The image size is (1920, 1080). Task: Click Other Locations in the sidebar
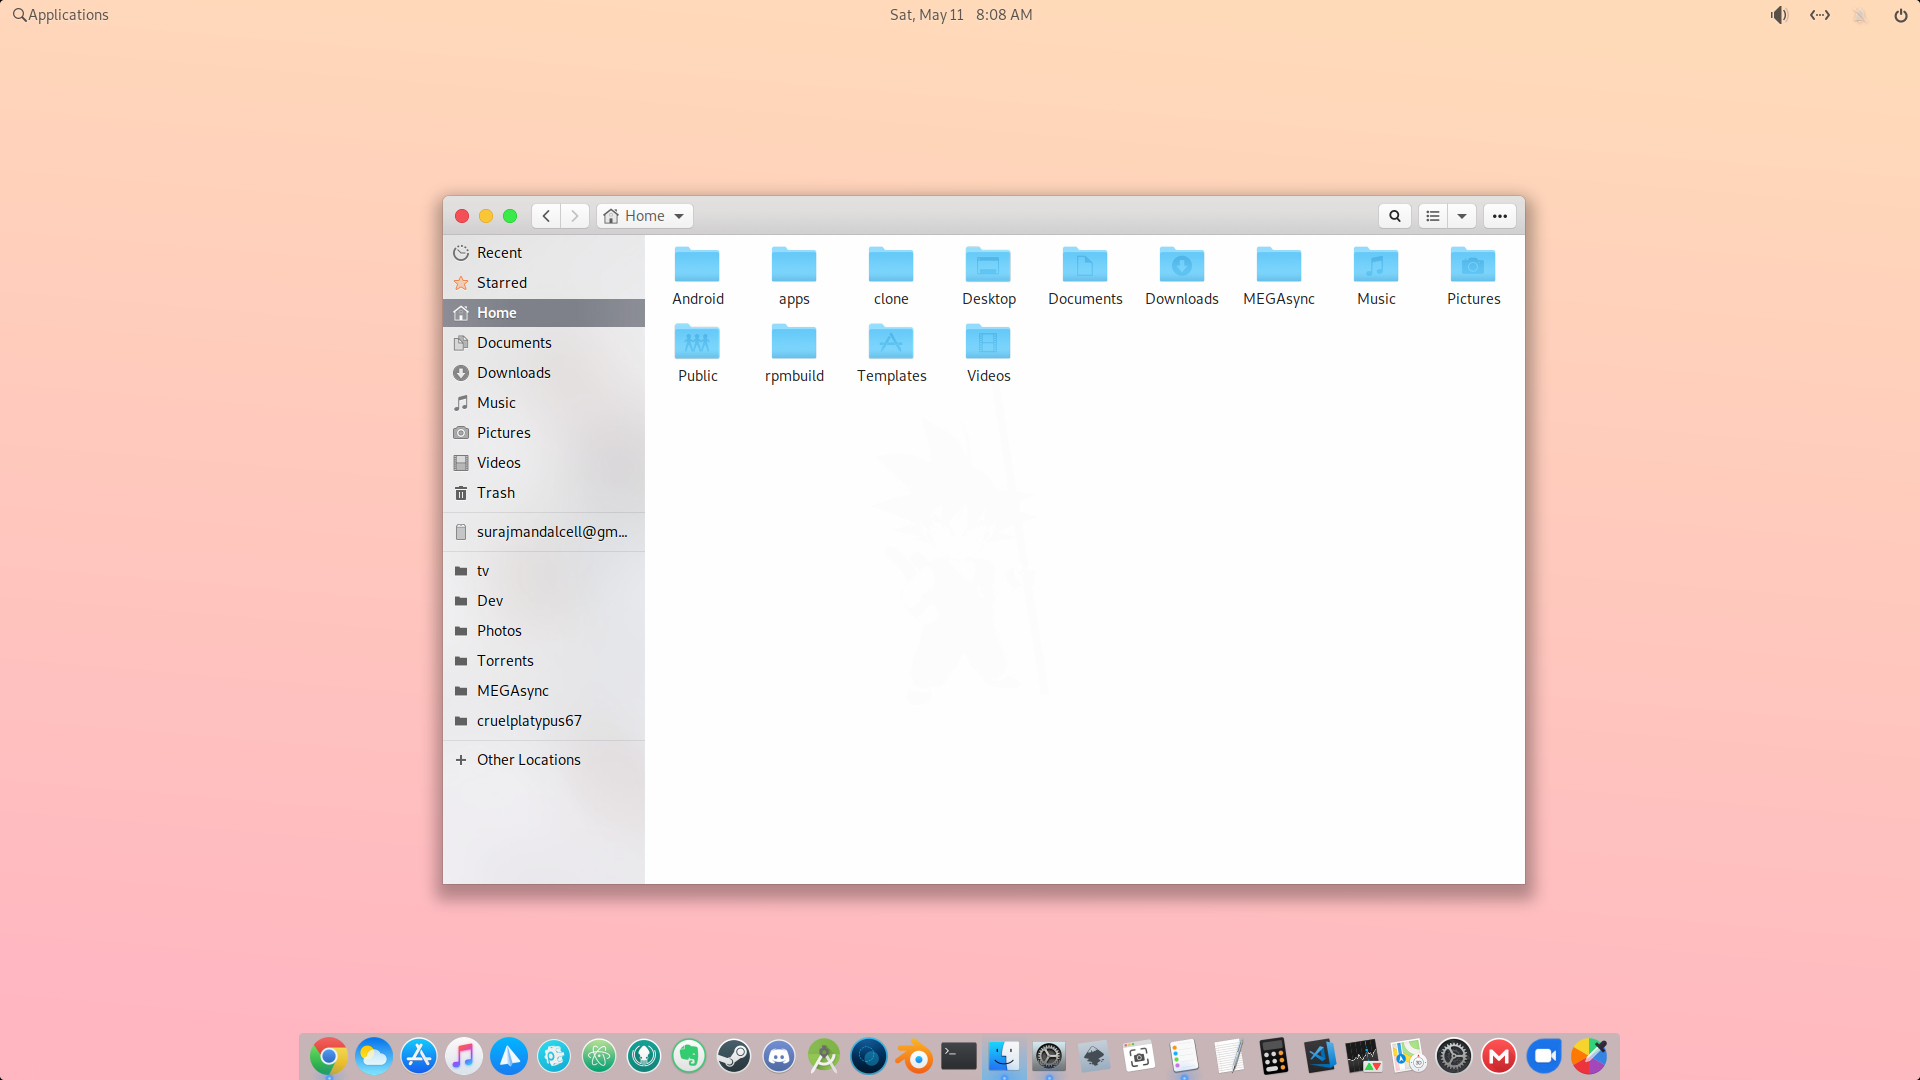(528, 760)
